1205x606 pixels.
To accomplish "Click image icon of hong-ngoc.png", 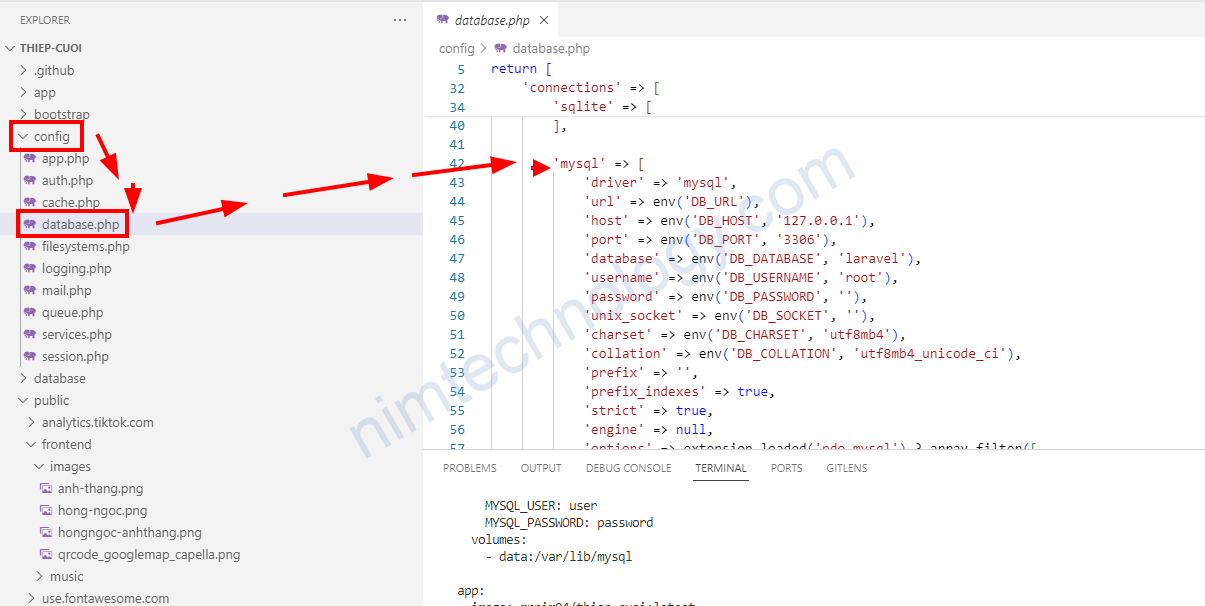I will tap(46, 511).
